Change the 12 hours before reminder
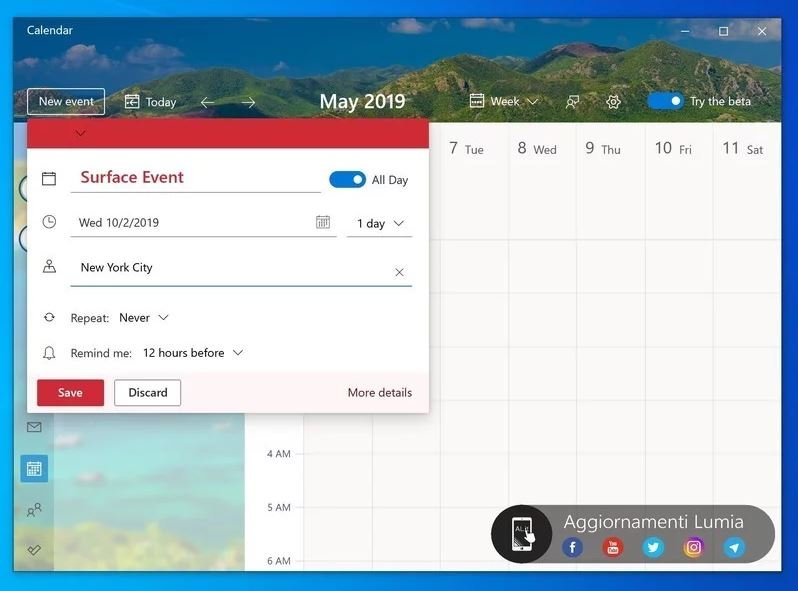Viewport: 798px width, 591px height. coord(193,353)
